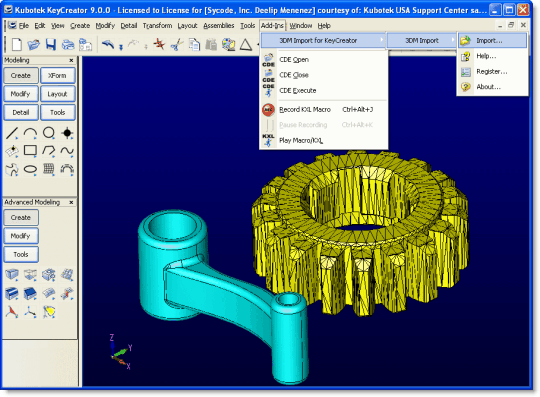Choose Help... in 3DM Import submenu

492,56
